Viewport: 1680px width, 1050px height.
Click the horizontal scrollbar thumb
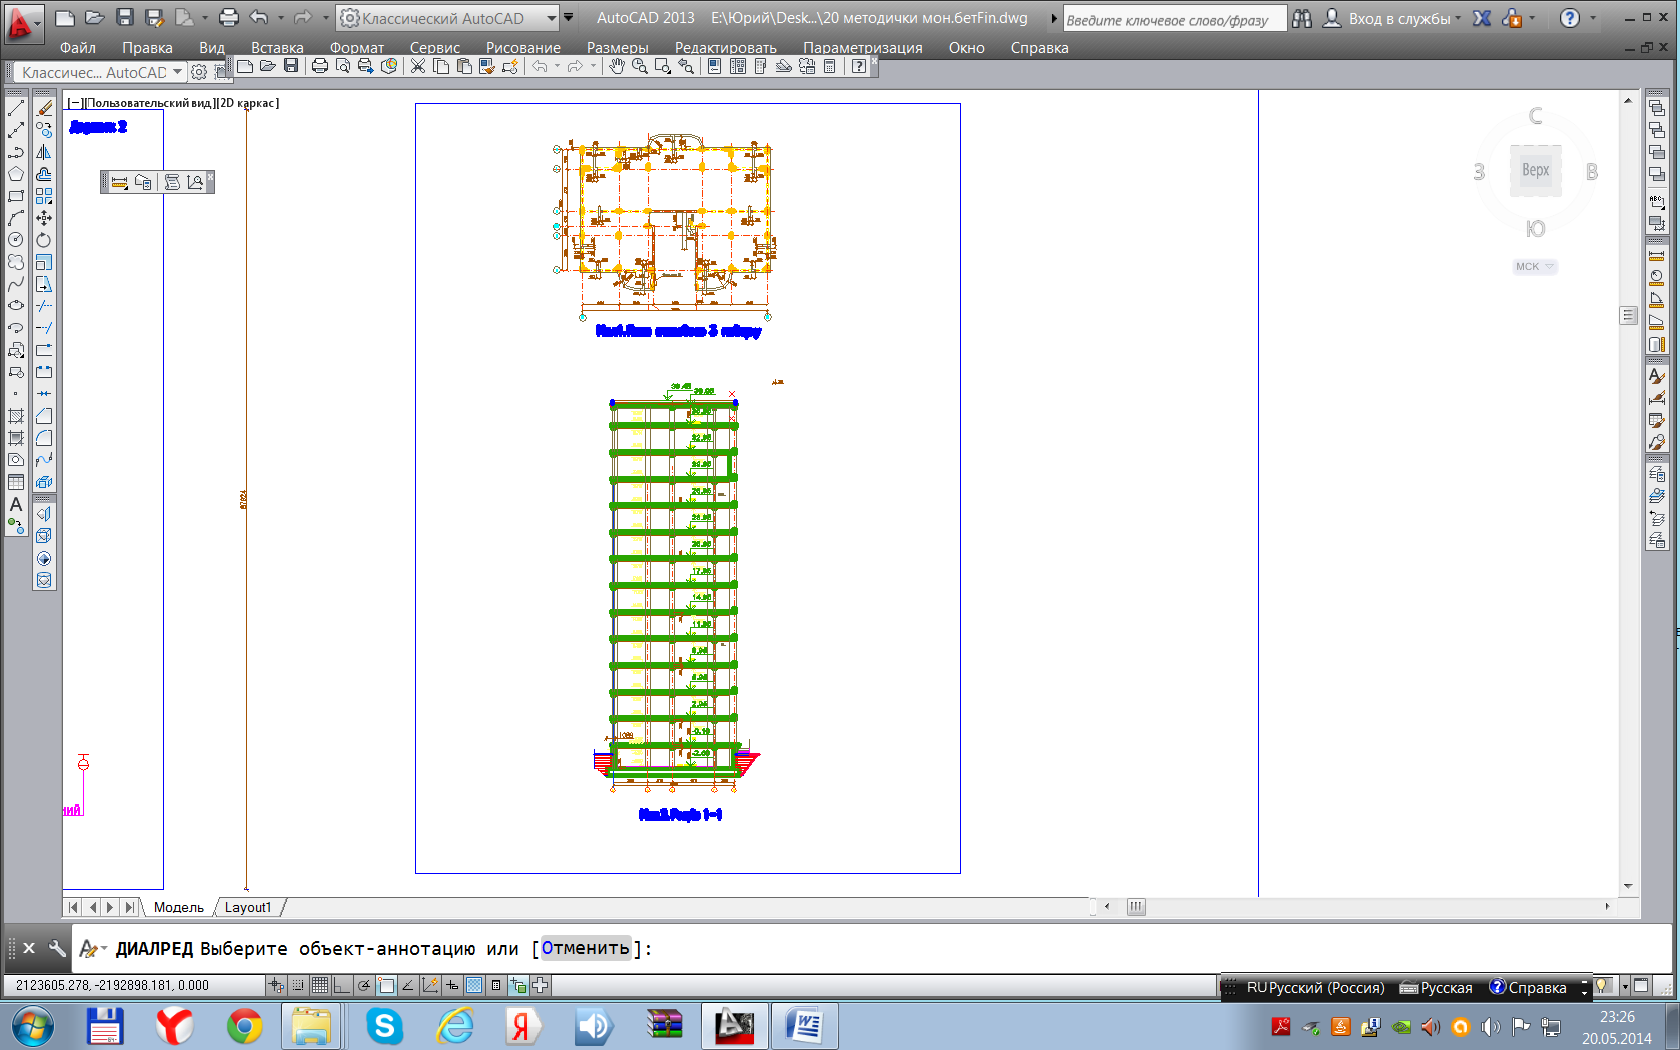(x=1136, y=907)
